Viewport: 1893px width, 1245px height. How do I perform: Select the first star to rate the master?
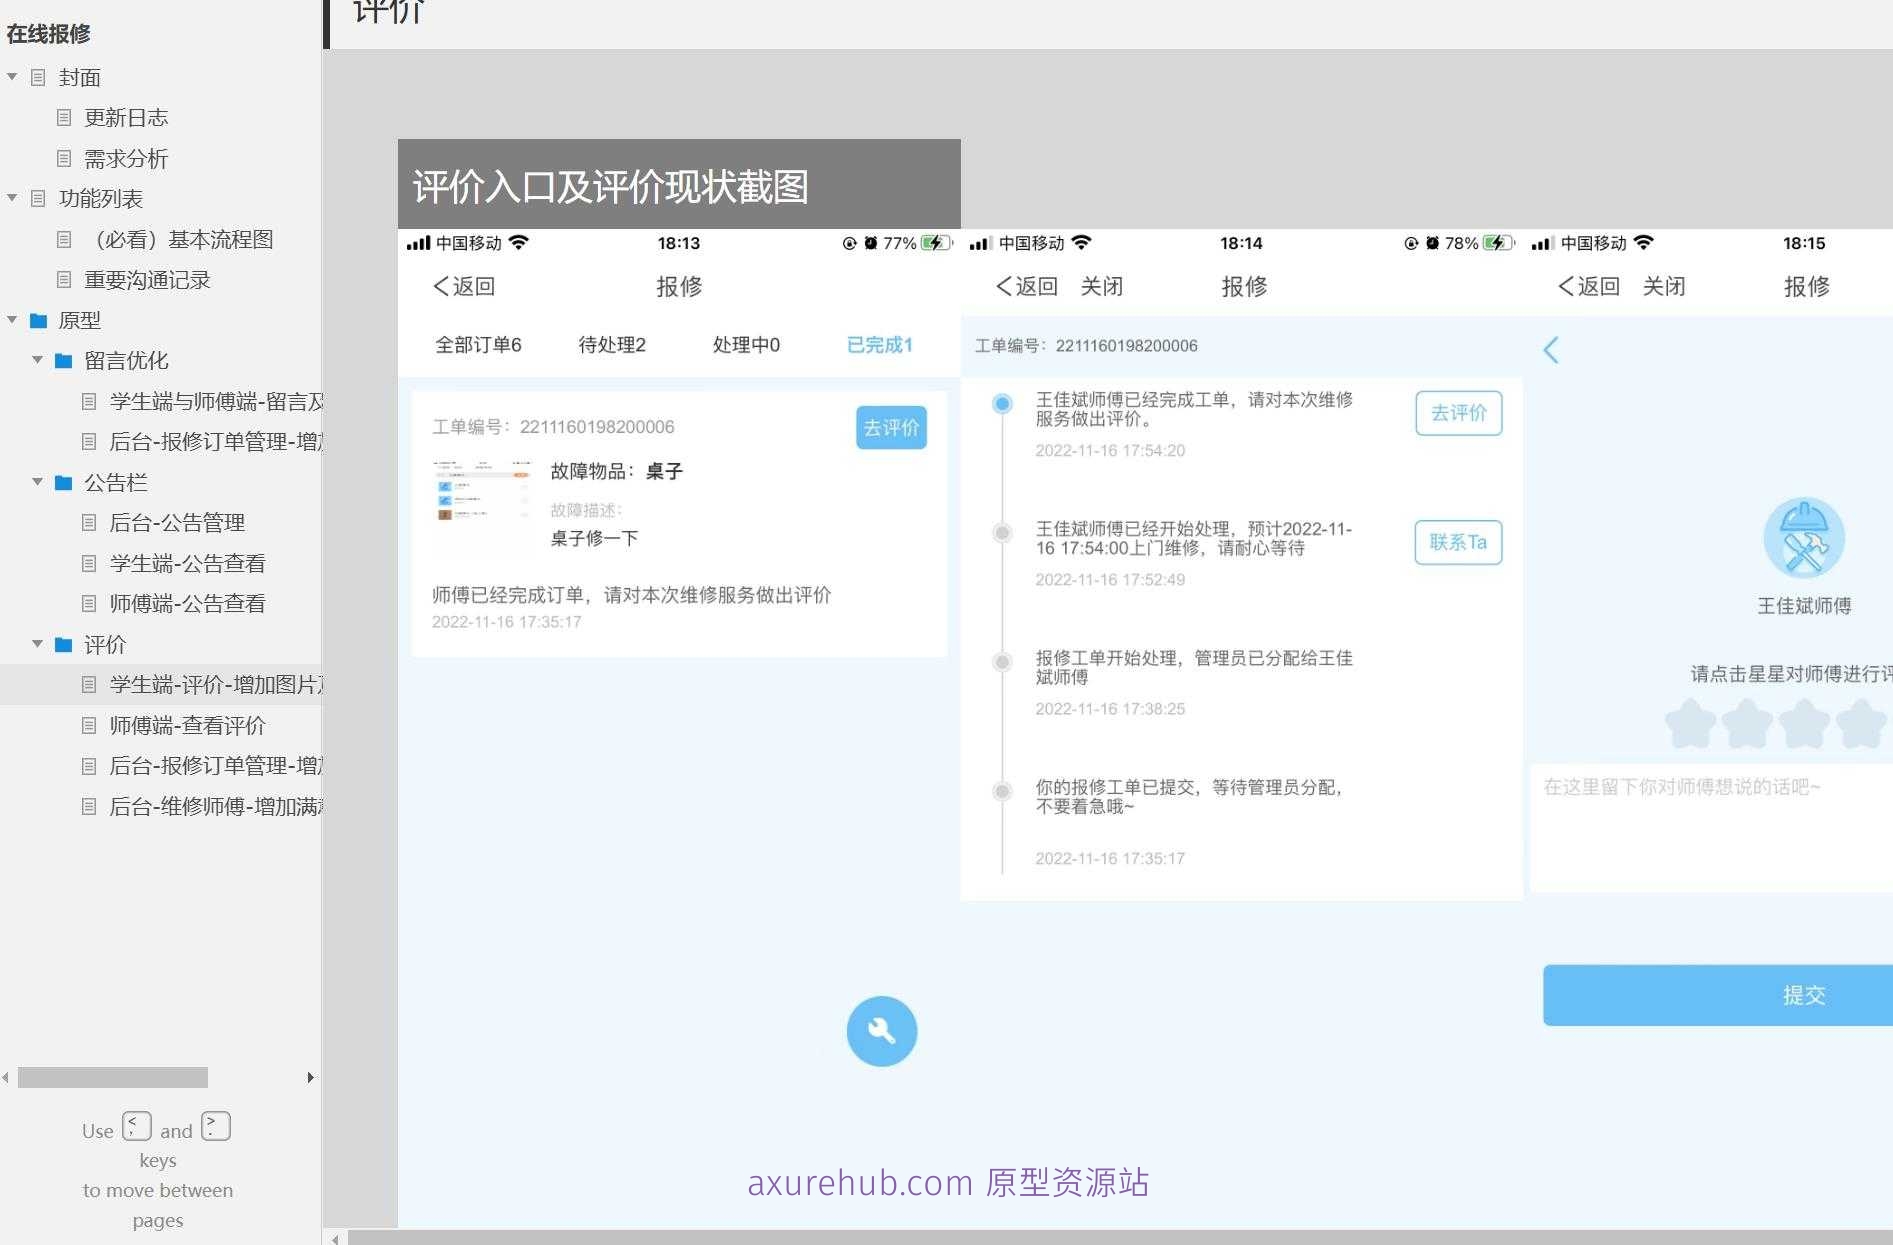tap(1691, 722)
